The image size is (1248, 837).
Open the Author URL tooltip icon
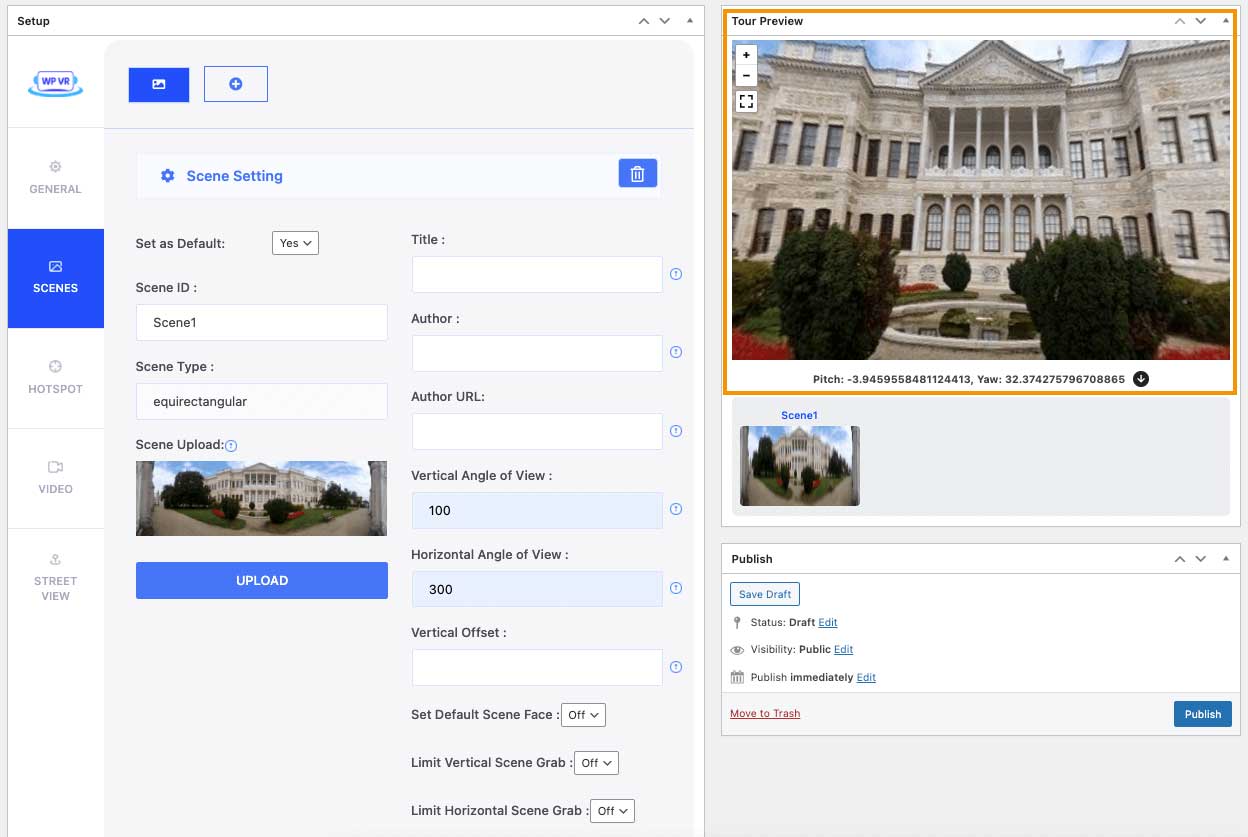click(676, 430)
